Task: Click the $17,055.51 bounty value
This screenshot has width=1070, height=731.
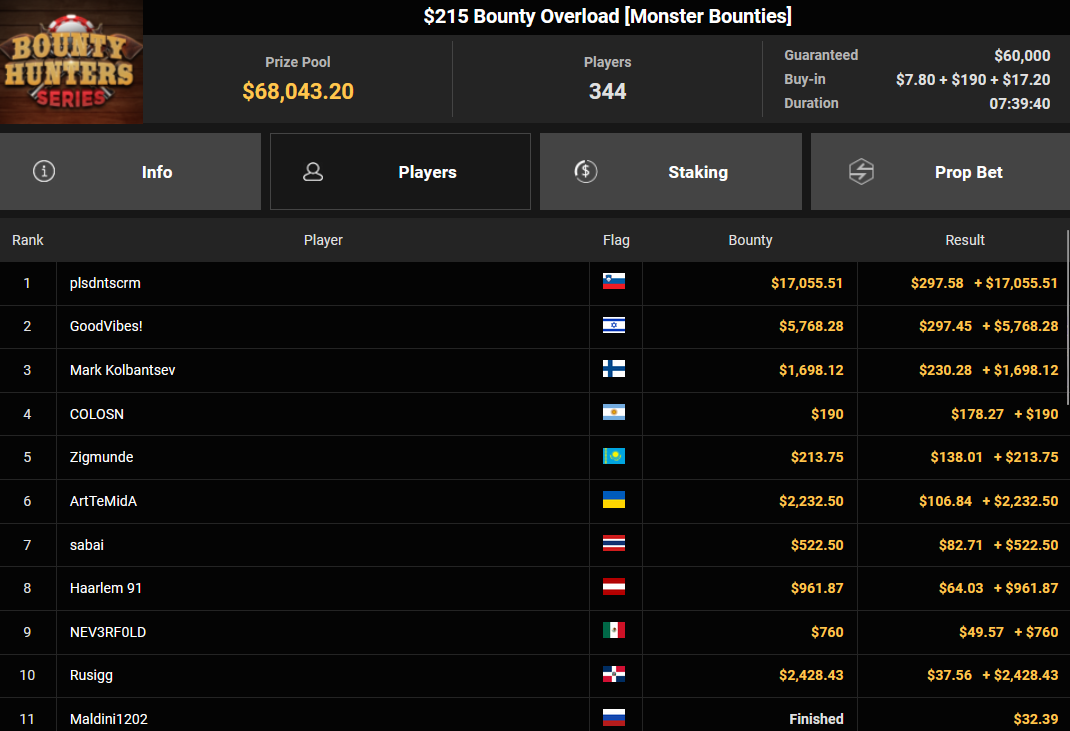Action: pyautogui.click(x=807, y=283)
